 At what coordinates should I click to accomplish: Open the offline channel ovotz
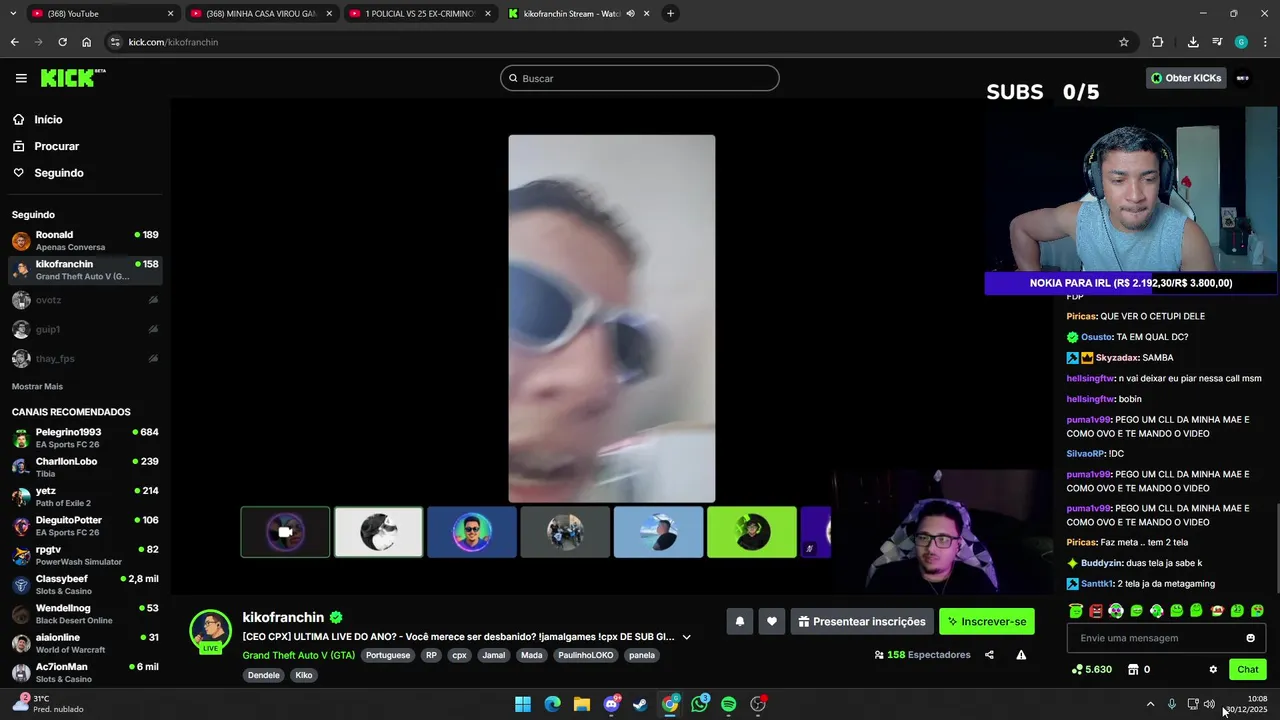(85, 300)
